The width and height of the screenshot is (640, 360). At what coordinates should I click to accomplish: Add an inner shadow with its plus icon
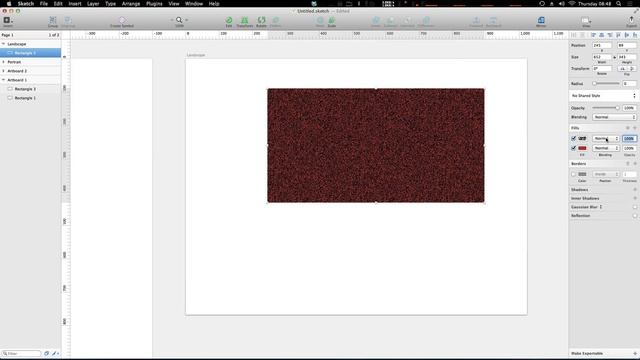point(635,198)
